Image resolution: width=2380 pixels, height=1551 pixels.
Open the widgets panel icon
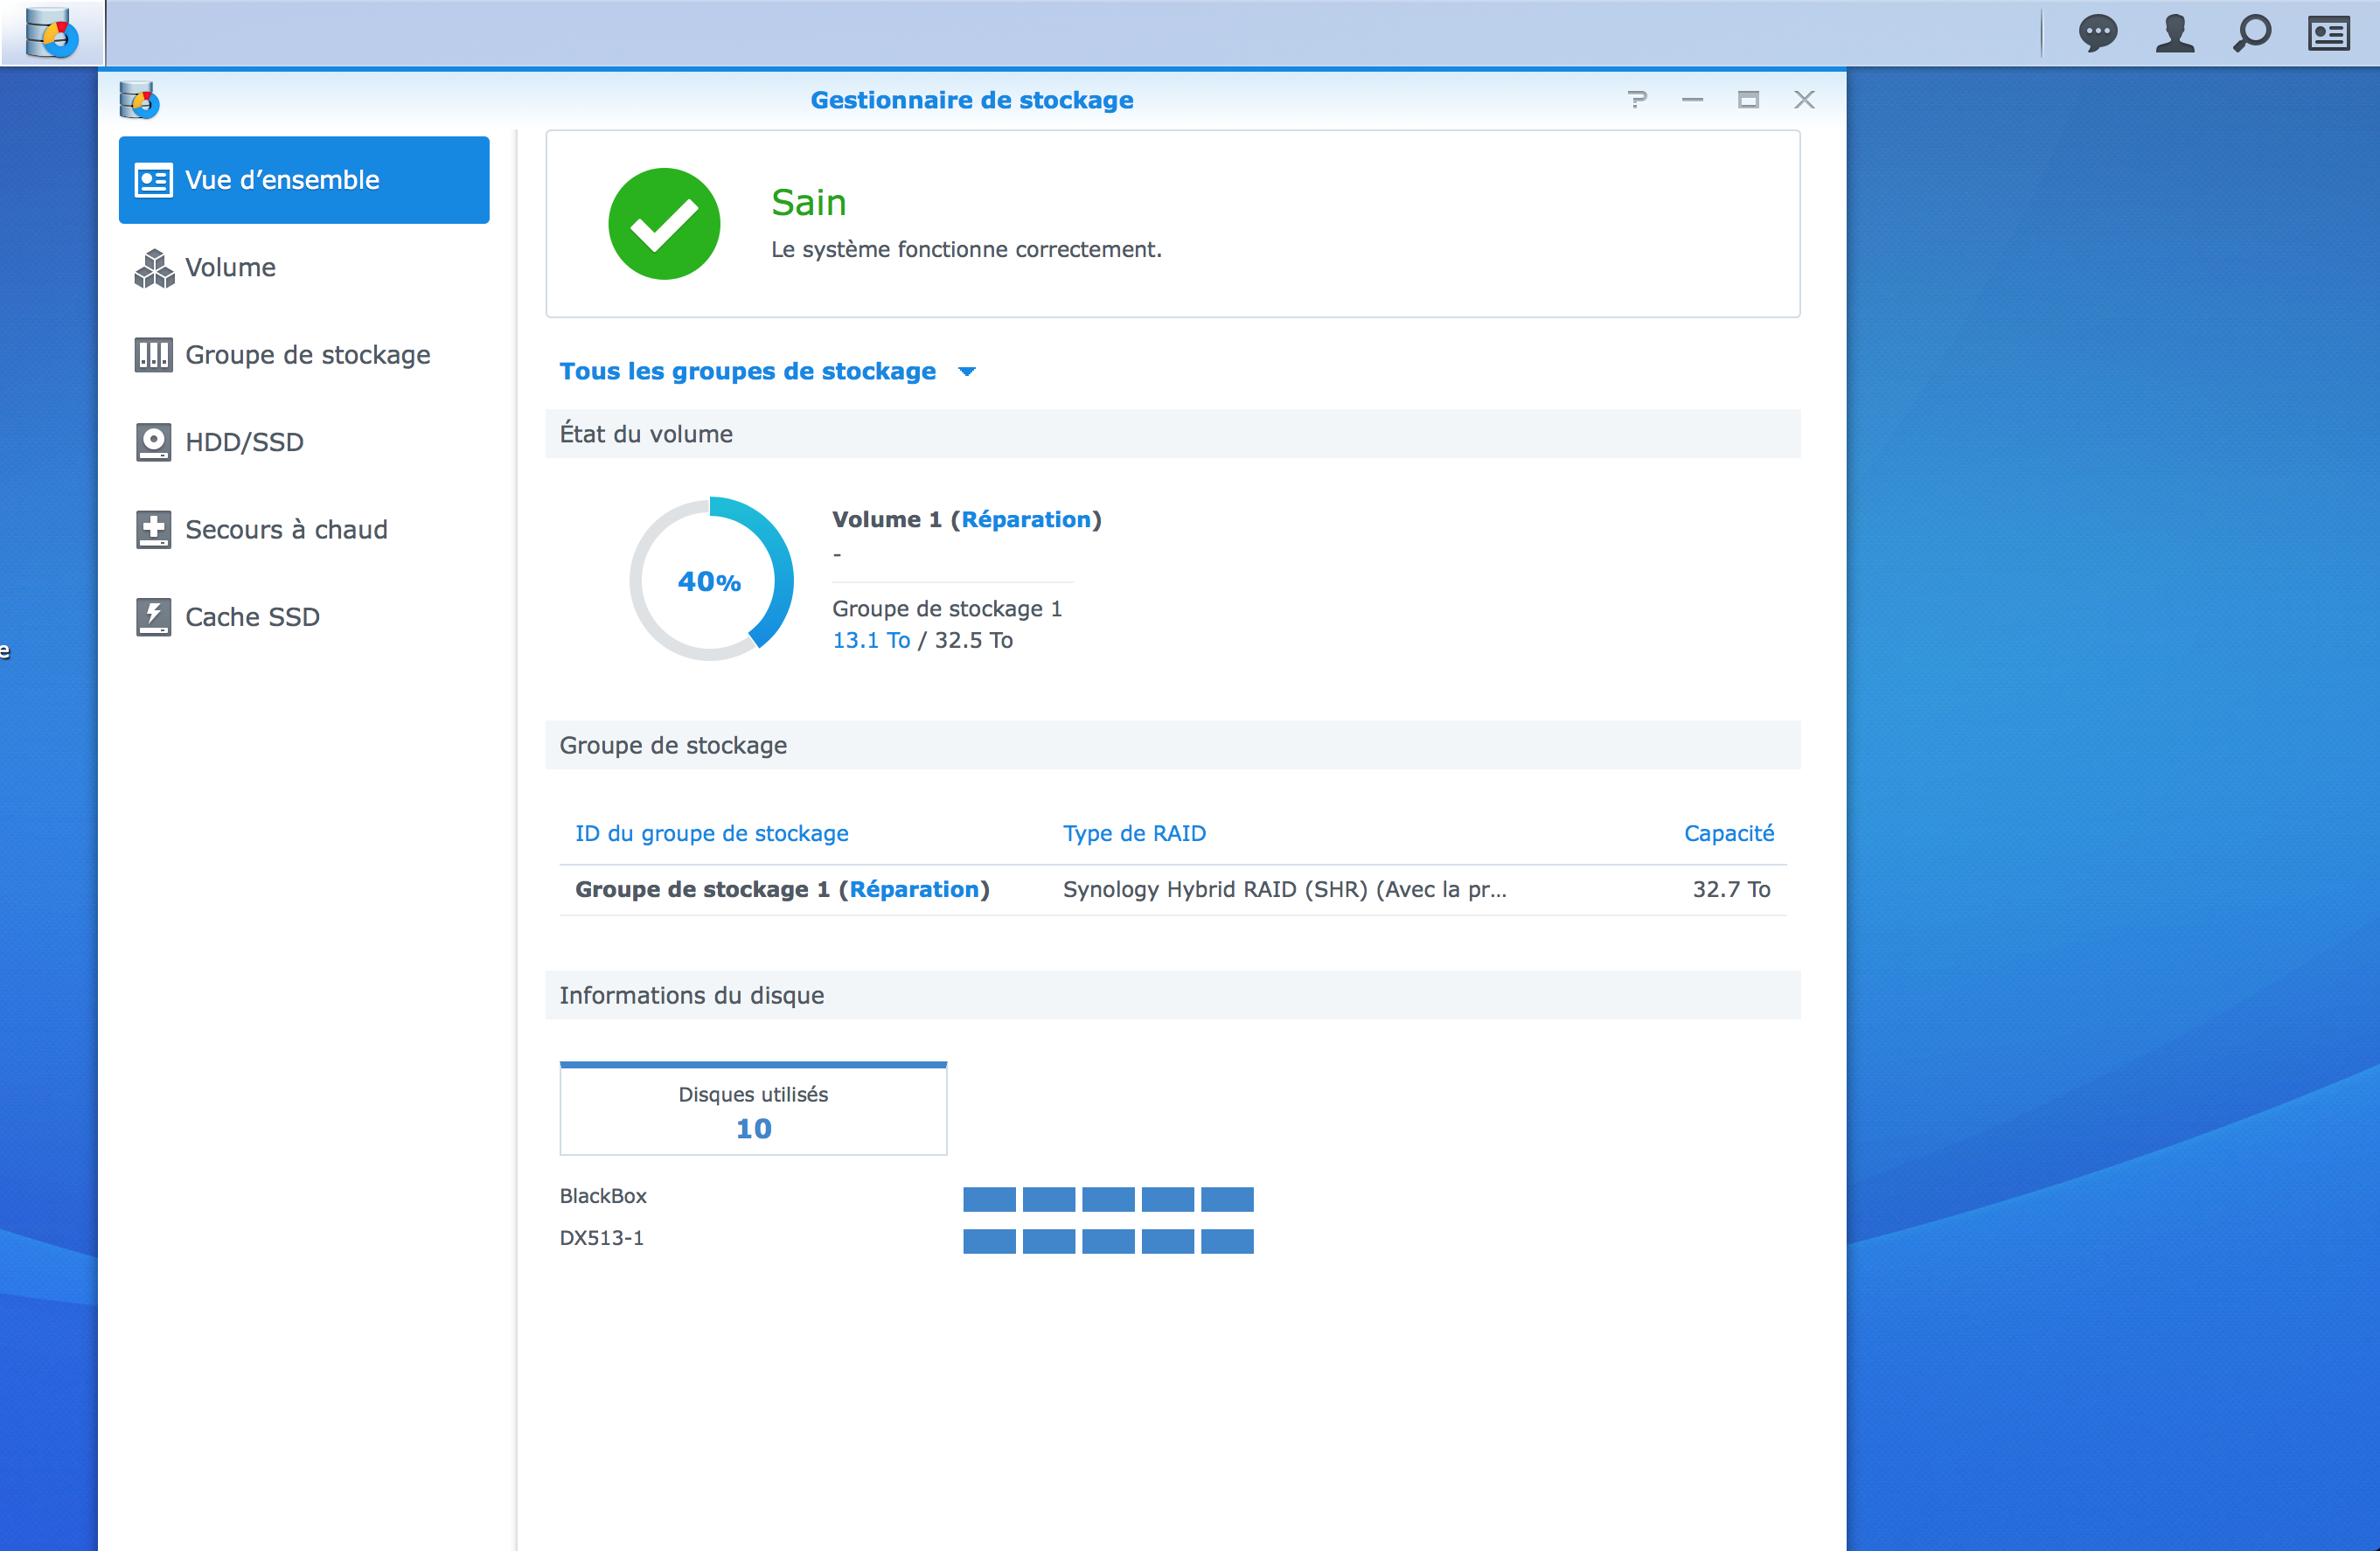point(2328,33)
